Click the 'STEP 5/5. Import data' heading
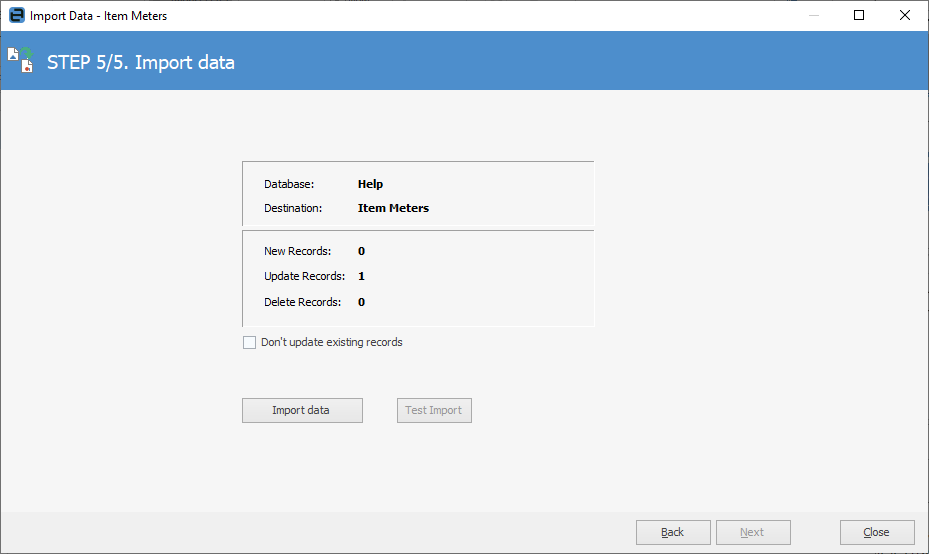The image size is (929, 554). (141, 63)
